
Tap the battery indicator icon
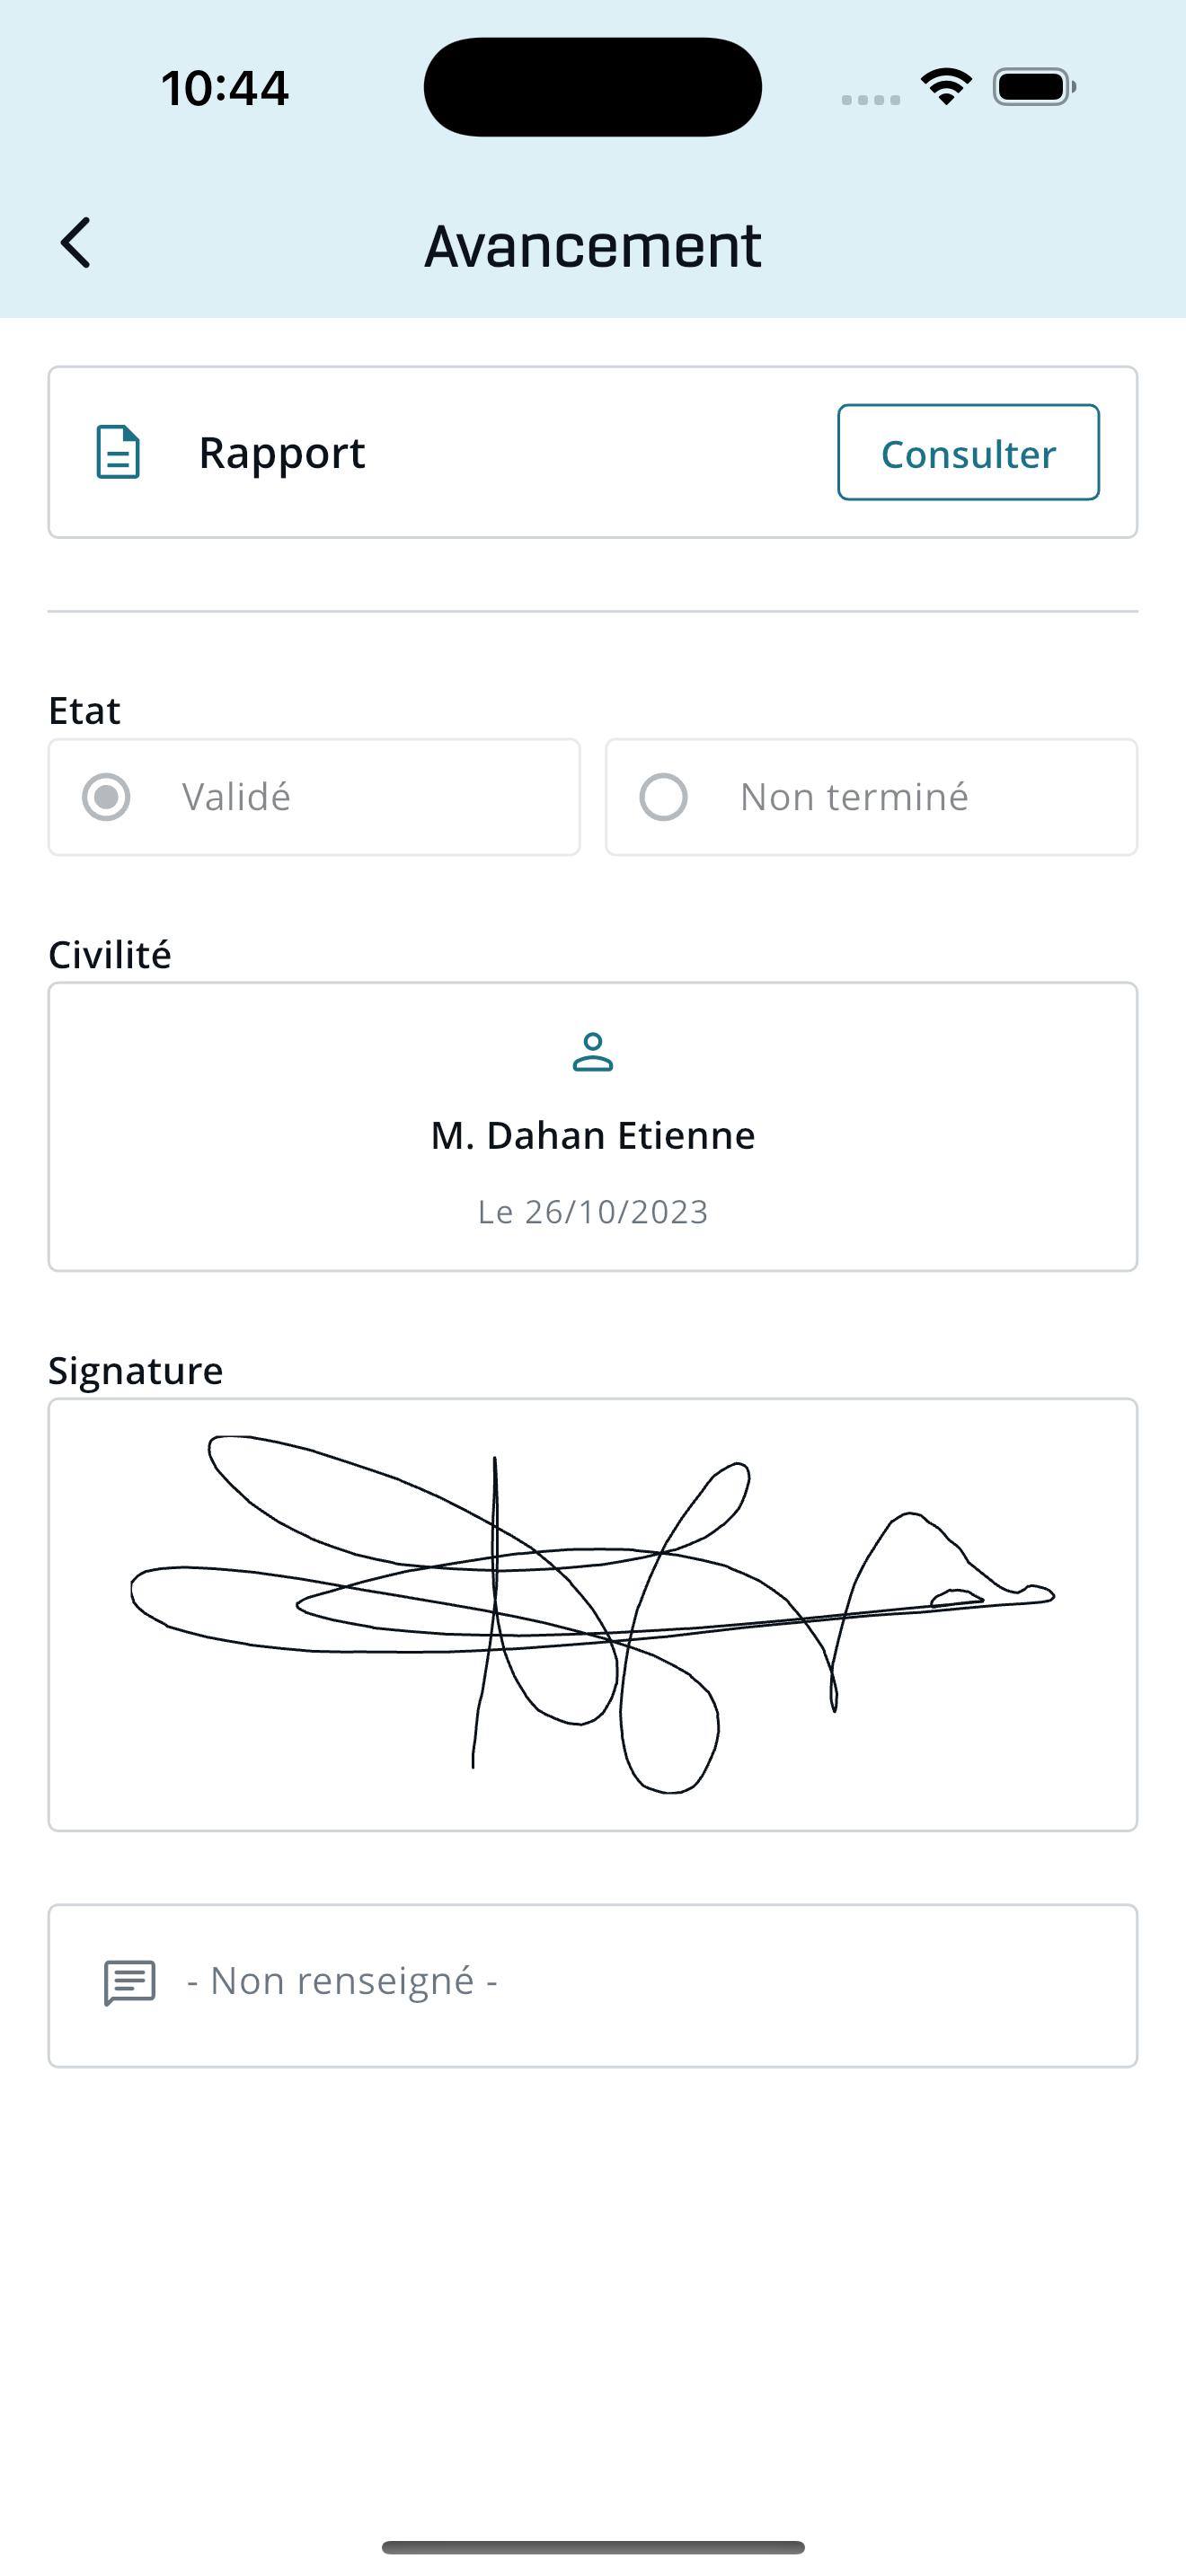1034,87
